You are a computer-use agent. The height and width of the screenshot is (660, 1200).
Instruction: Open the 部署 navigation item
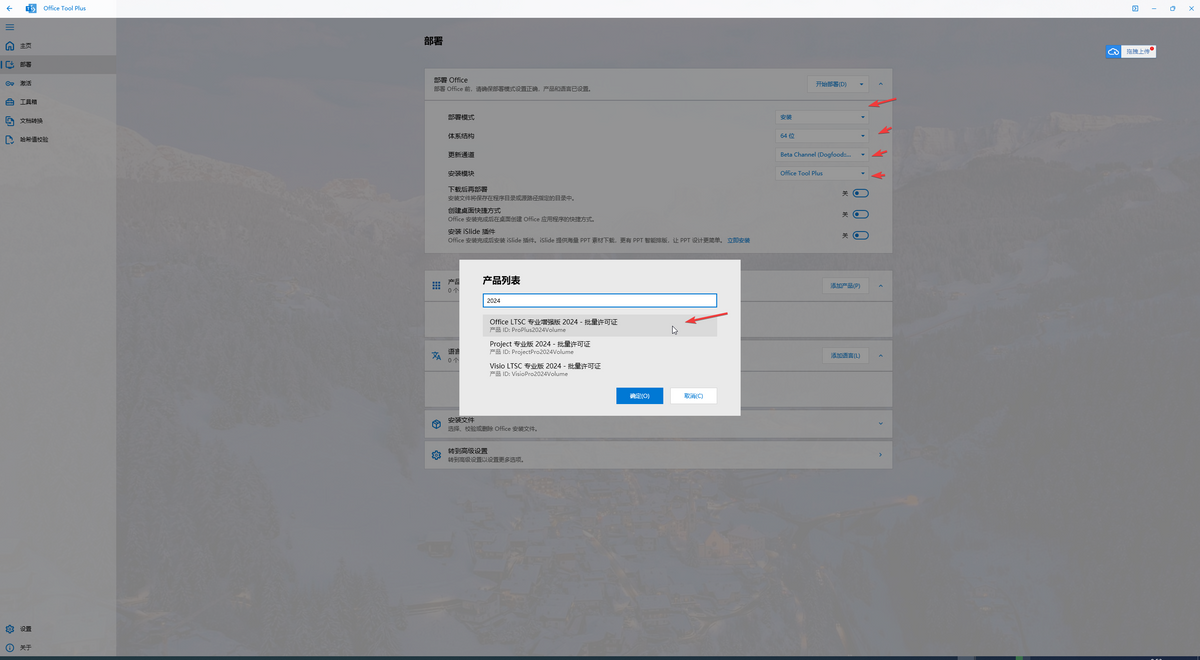(x=58, y=64)
